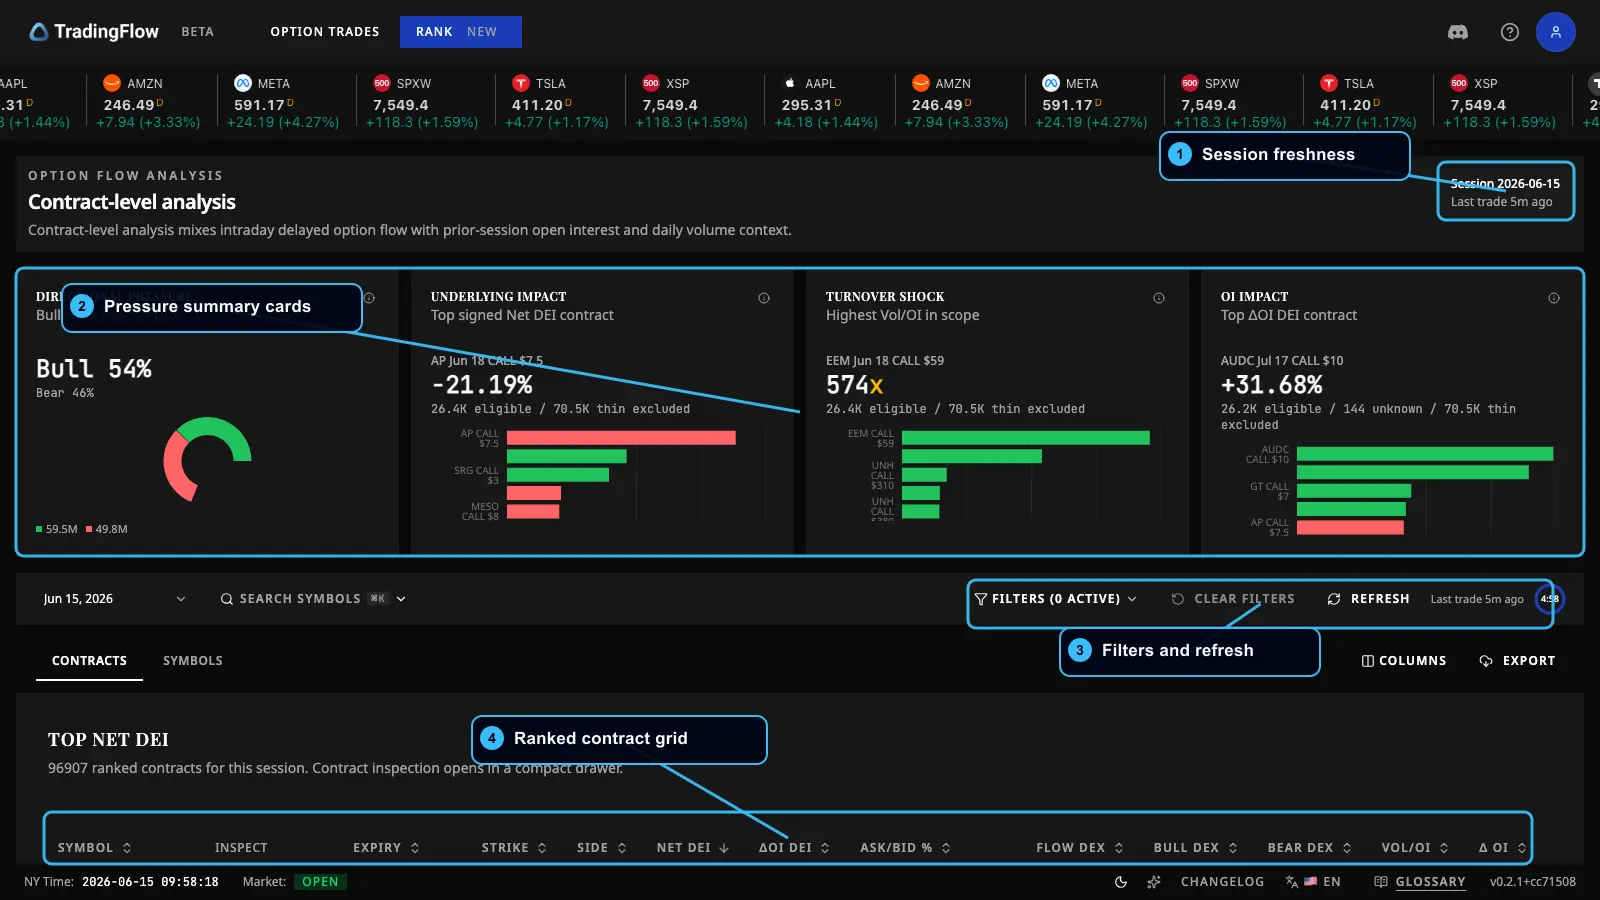Click the INSPECT column header
Screen dimensions: 1600x900
(241, 848)
